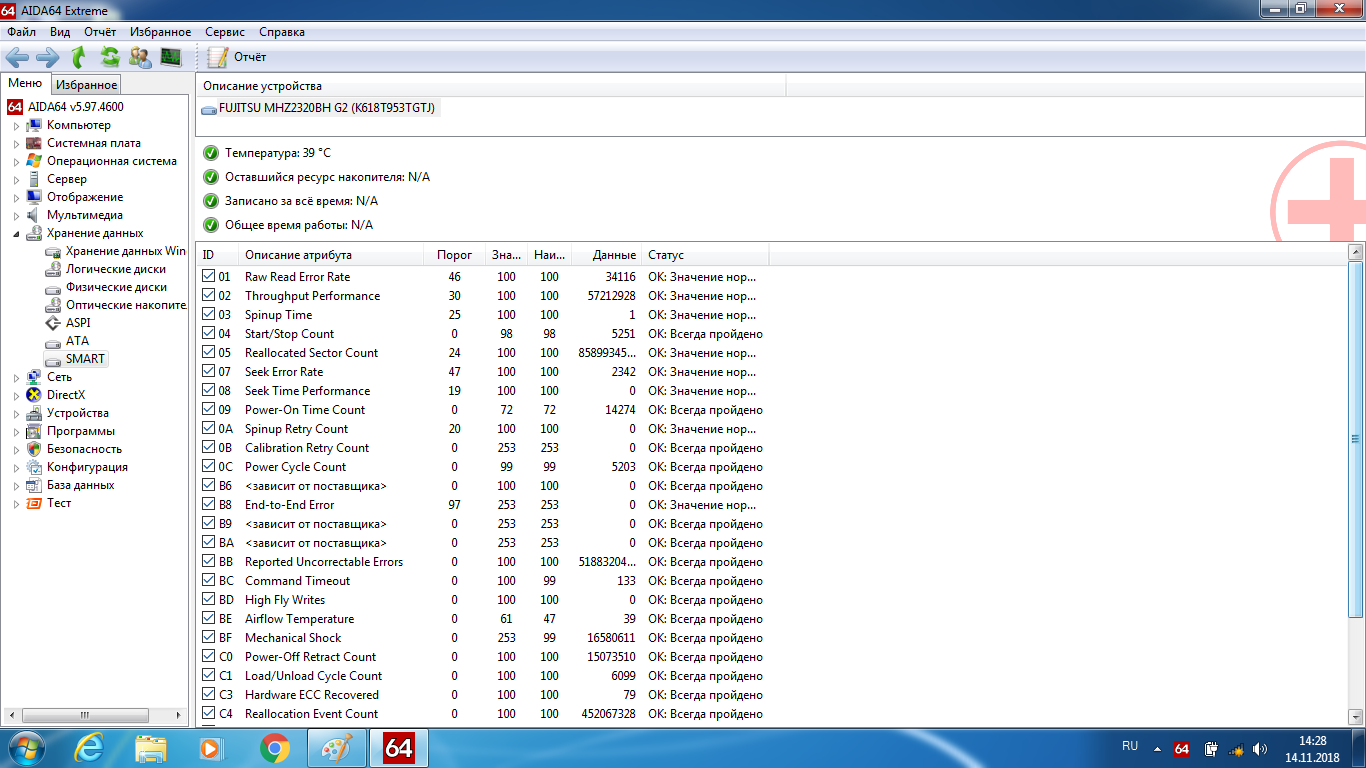Image resolution: width=1366 pixels, height=768 pixels.
Task: Click the Хранение данных Win tree icon
Action: pyautogui.click(x=53, y=251)
